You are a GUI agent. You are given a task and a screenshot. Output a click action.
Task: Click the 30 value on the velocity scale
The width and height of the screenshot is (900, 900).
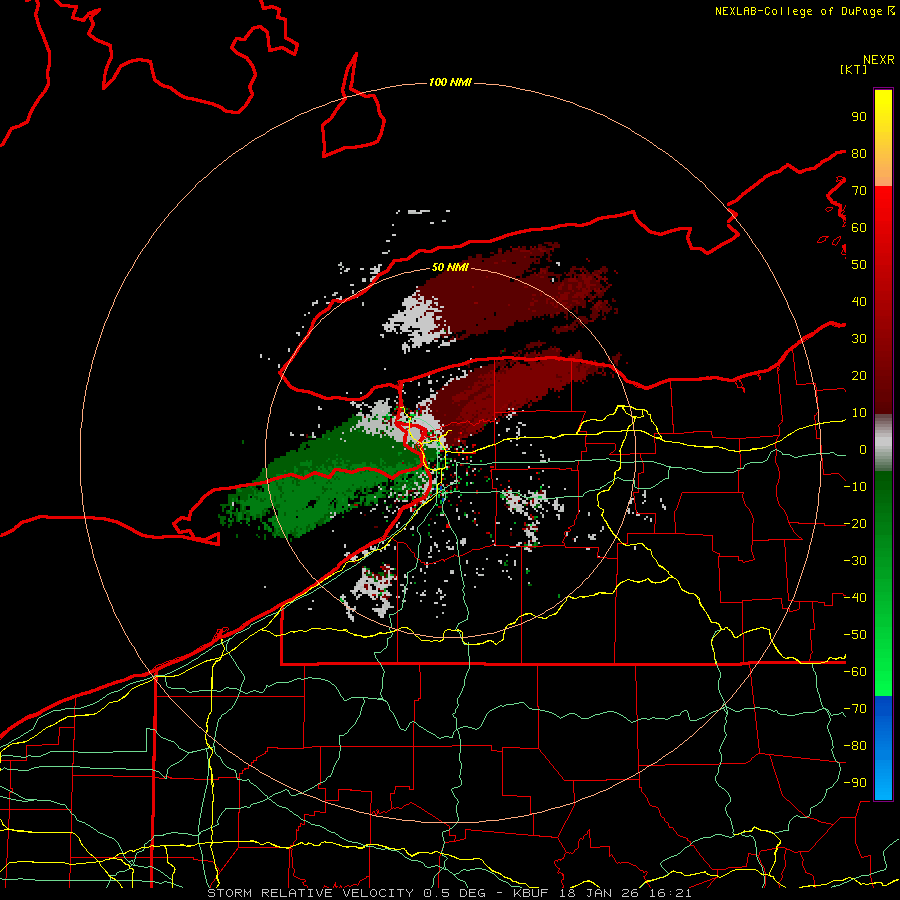pos(859,339)
